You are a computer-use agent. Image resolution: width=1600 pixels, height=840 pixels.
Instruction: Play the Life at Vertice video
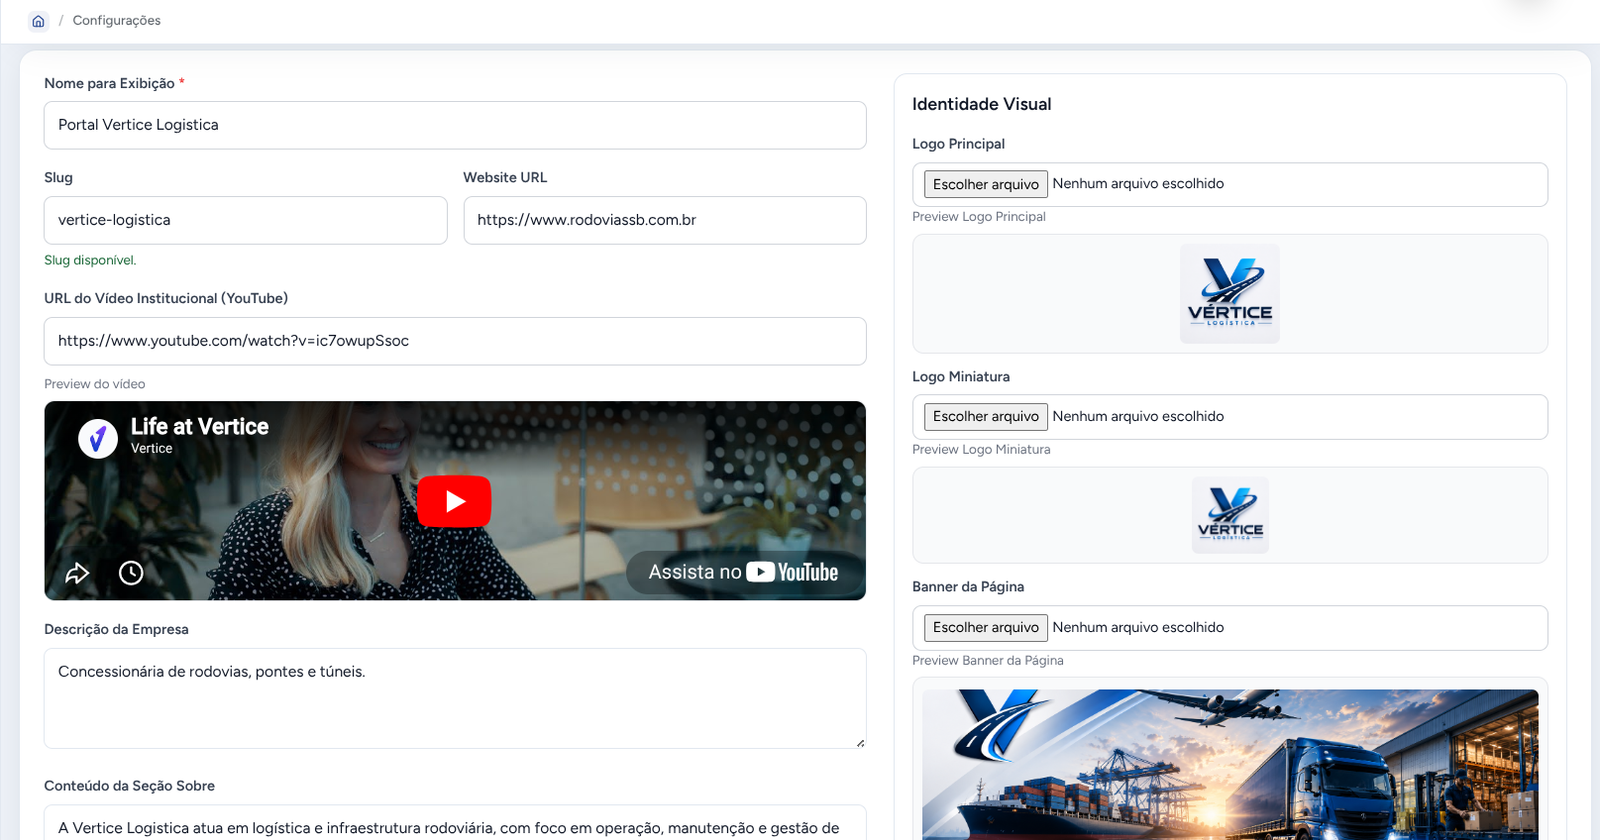454,501
